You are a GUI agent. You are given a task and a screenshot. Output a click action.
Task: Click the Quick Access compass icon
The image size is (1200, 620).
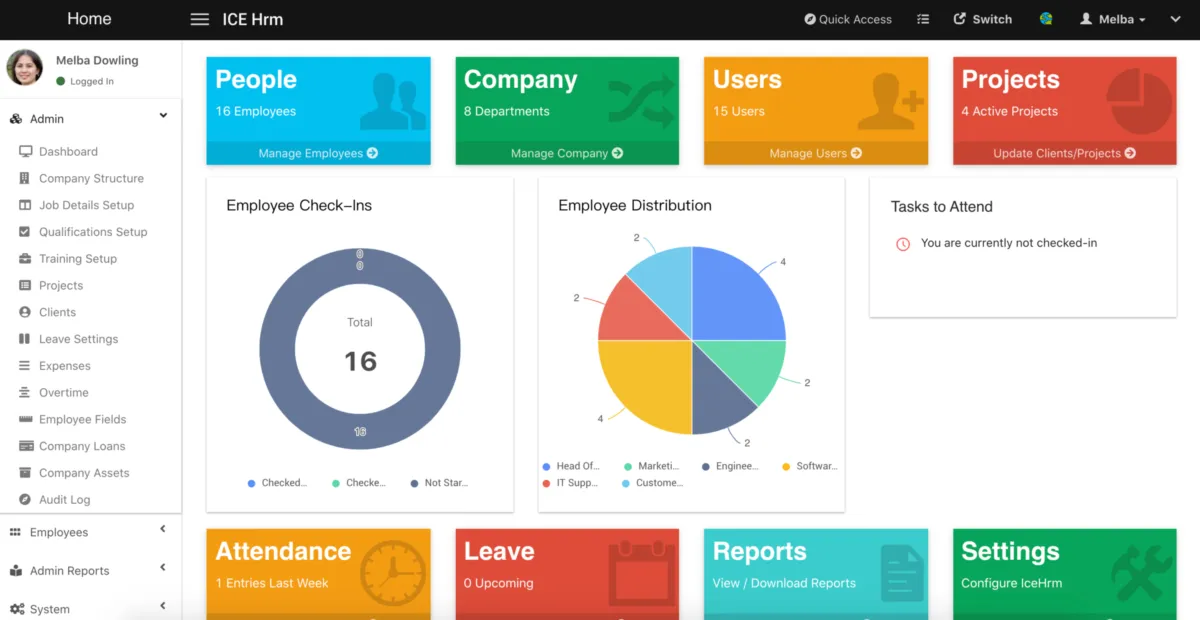click(810, 19)
